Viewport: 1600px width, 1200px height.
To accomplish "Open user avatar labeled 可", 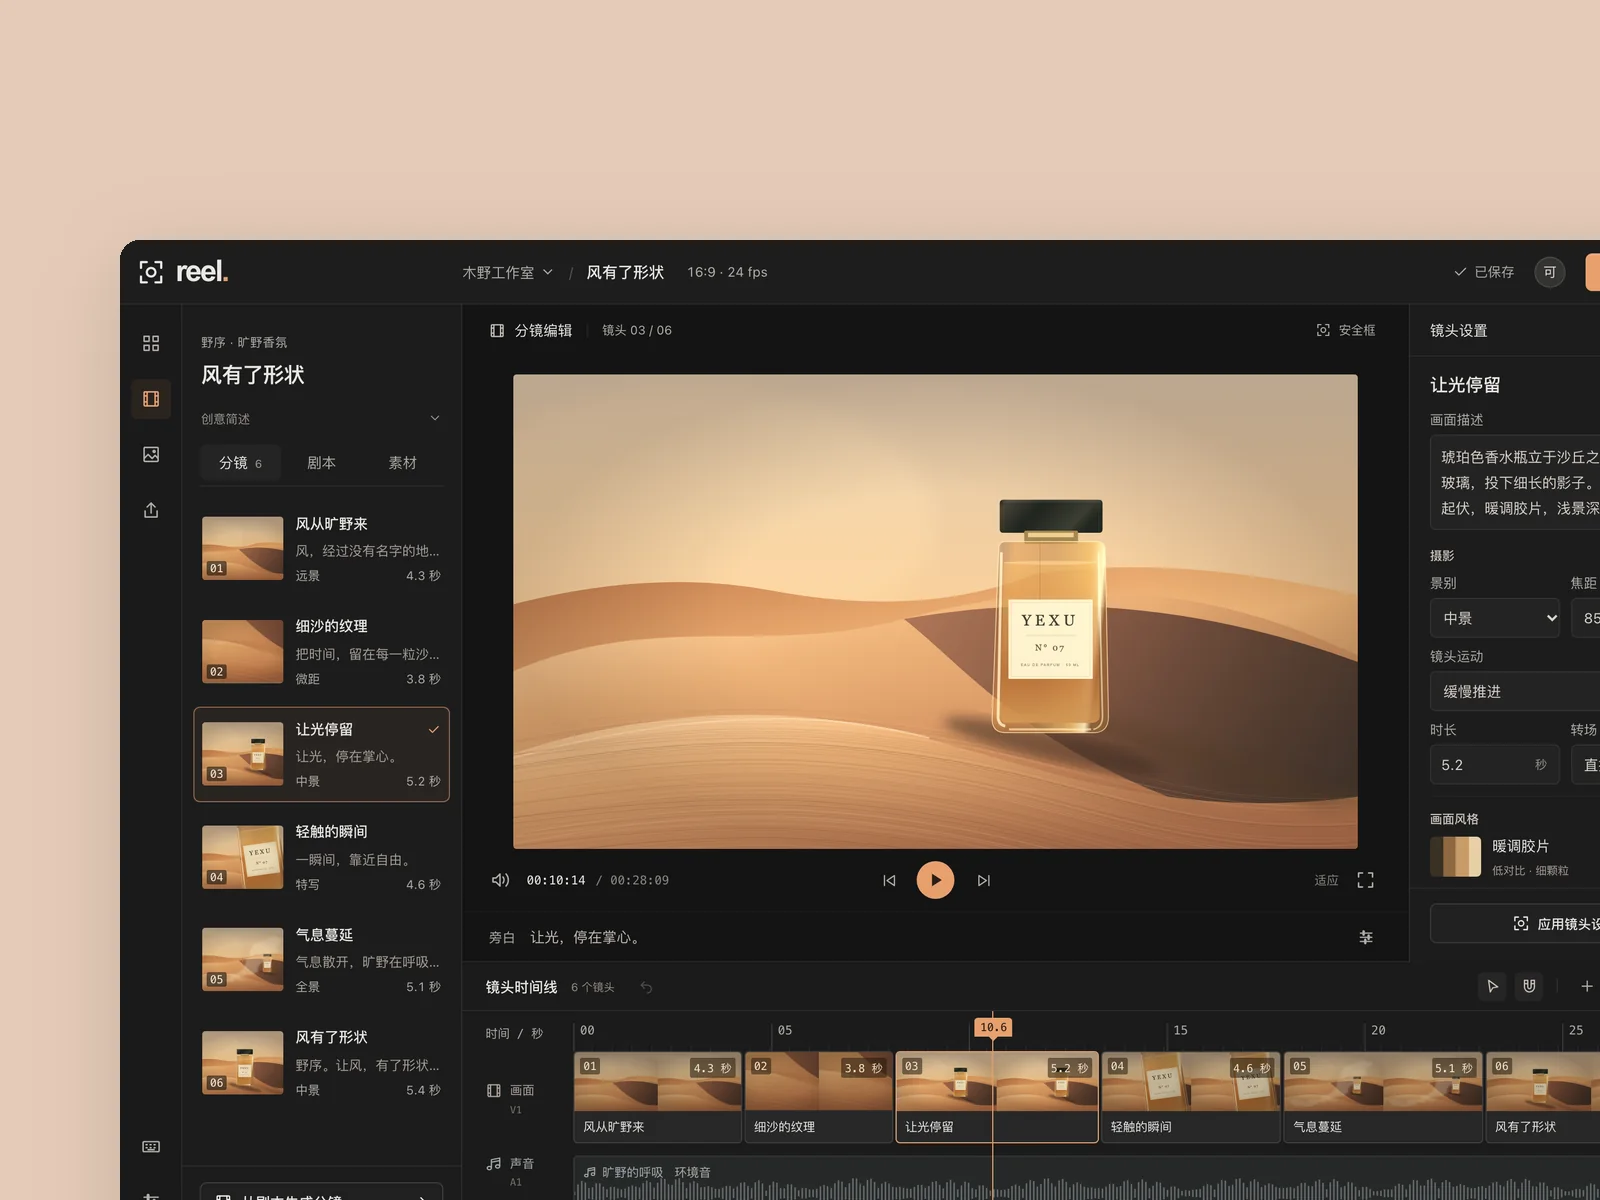I will [x=1550, y=272].
